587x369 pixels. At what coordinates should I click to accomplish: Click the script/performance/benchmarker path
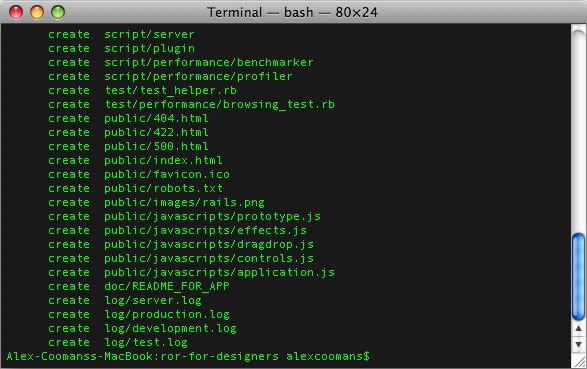[209, 62]
